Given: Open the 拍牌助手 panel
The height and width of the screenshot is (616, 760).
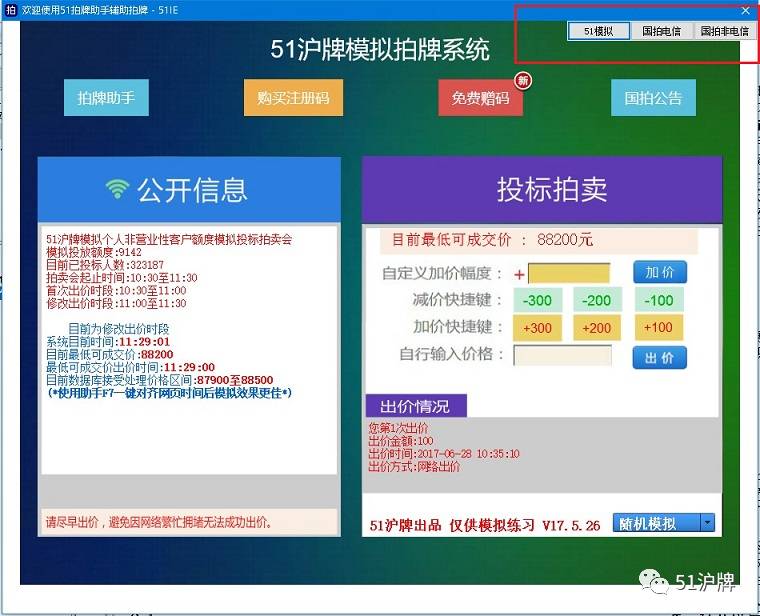Looking at the screenshot, I should 106,98.
